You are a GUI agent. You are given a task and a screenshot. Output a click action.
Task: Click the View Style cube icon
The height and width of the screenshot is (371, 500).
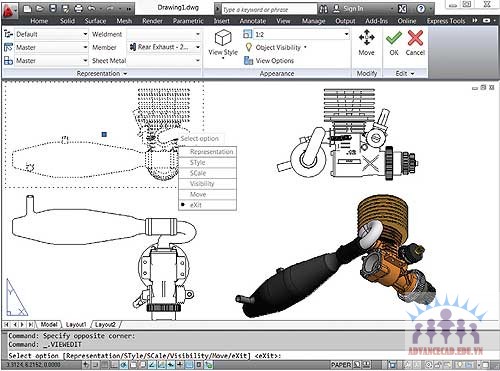pyautogui.click(x=223, y=38)
